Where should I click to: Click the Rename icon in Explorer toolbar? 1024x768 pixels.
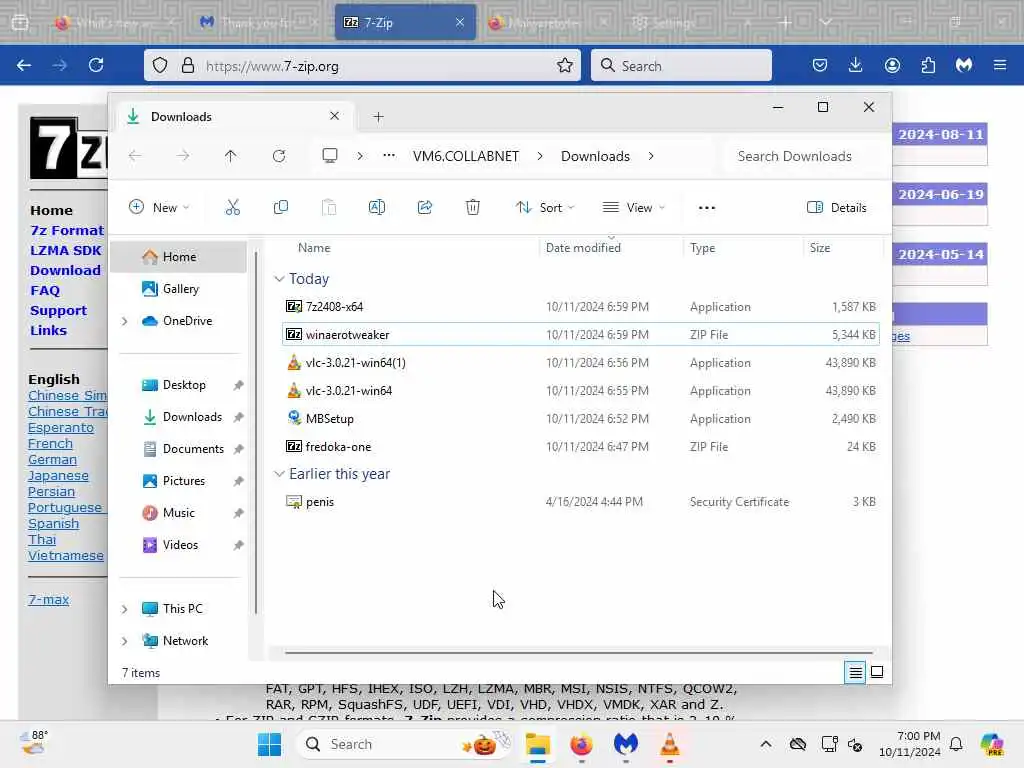click(377, 208)
